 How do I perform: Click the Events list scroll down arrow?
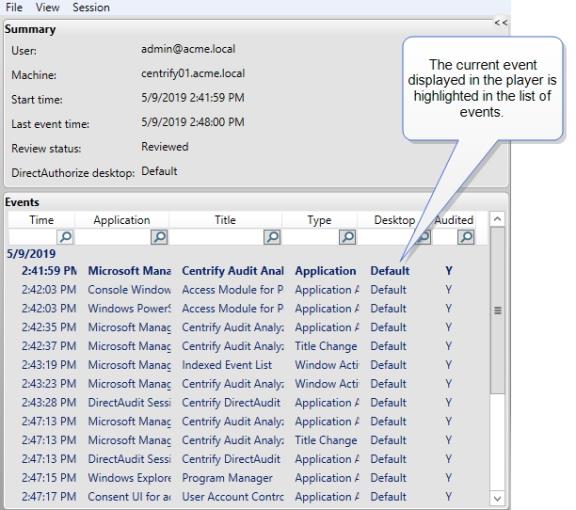497,499
